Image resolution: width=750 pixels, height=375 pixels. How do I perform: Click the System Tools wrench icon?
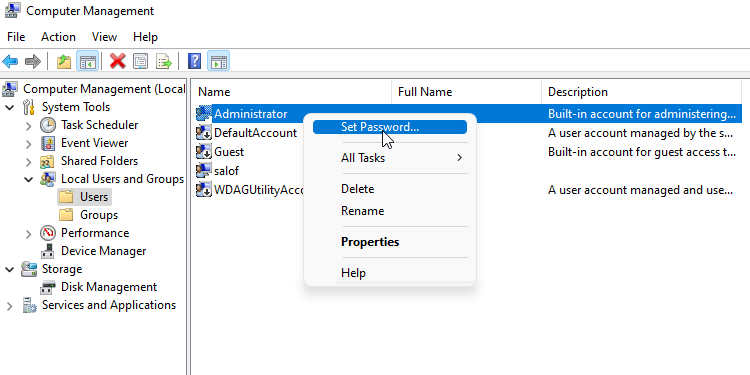click(29, 107)
